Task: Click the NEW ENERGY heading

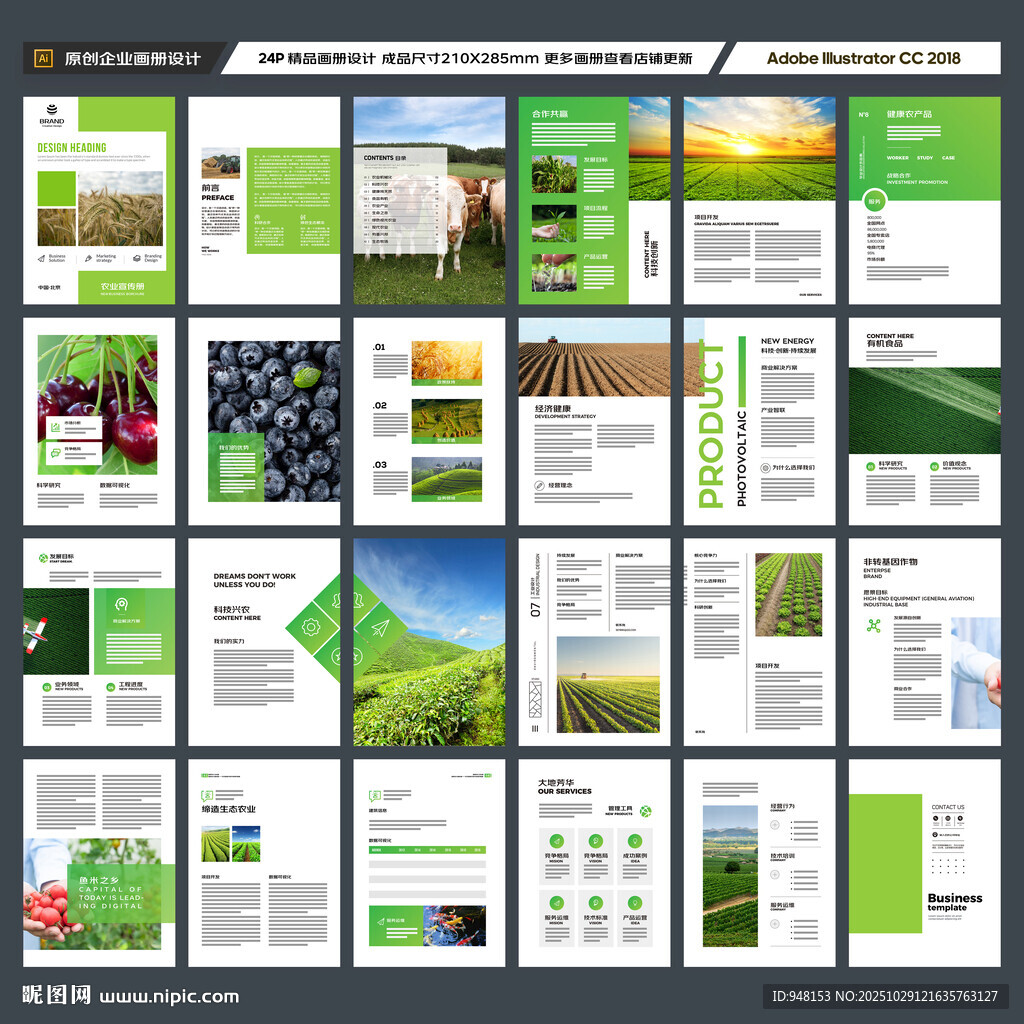Action: coord(788,341)
